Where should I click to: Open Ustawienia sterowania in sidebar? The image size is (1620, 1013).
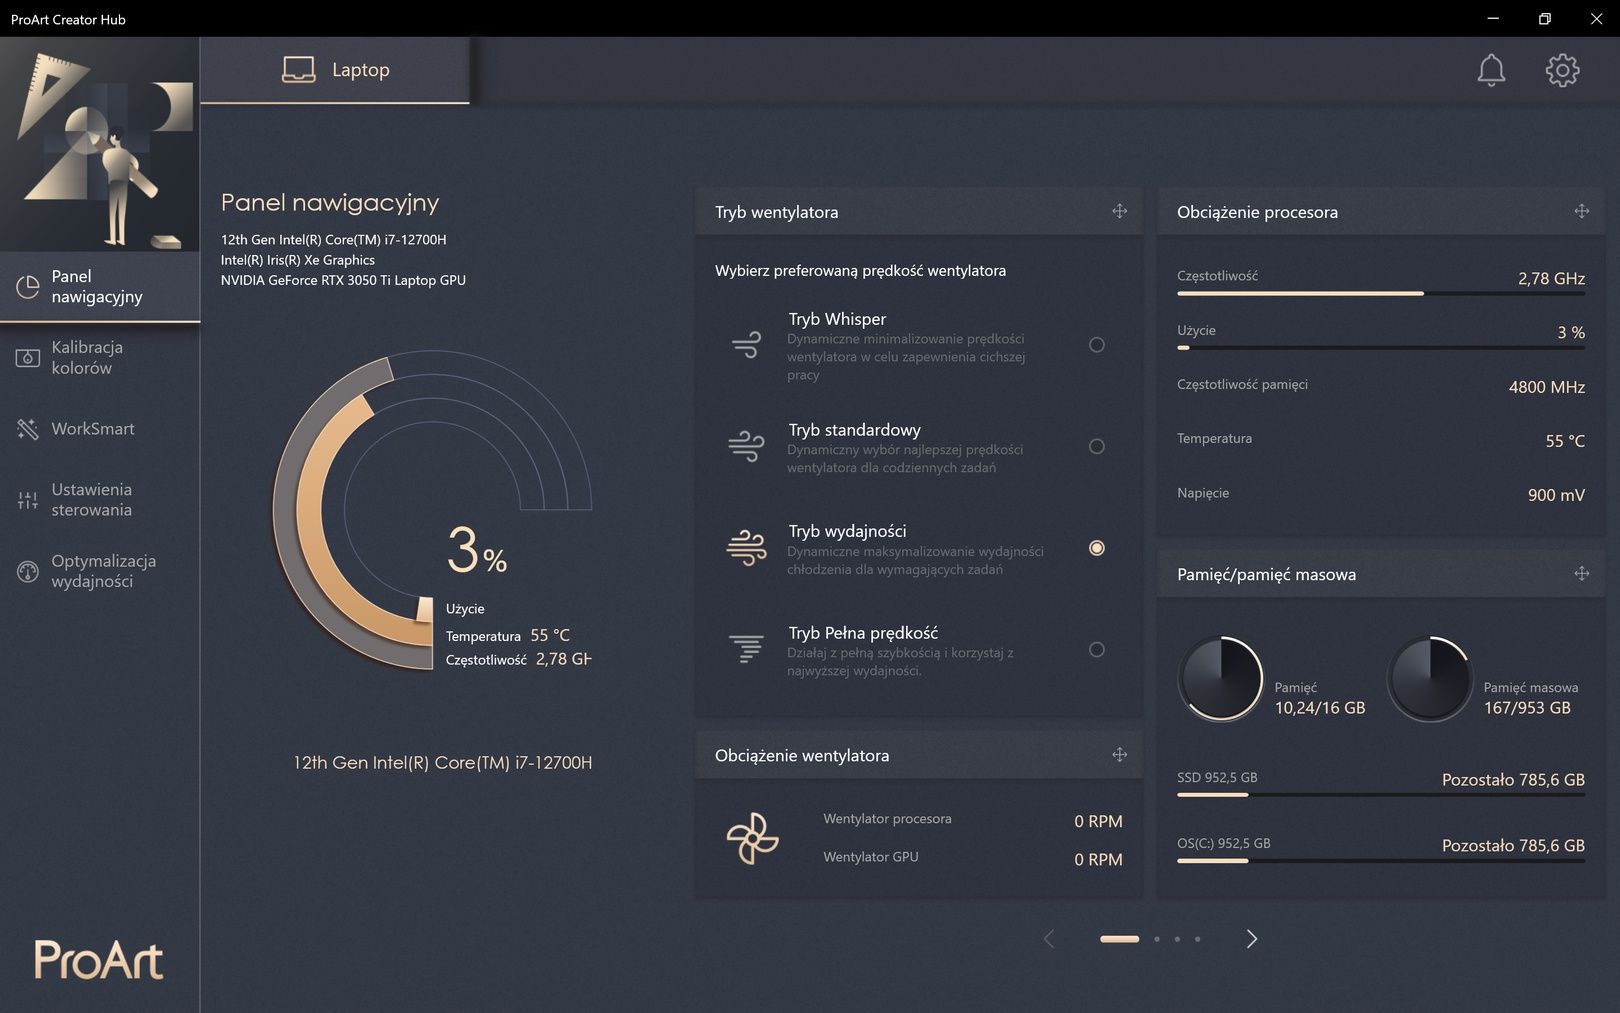pyautogui.click(x=100, y=500)
